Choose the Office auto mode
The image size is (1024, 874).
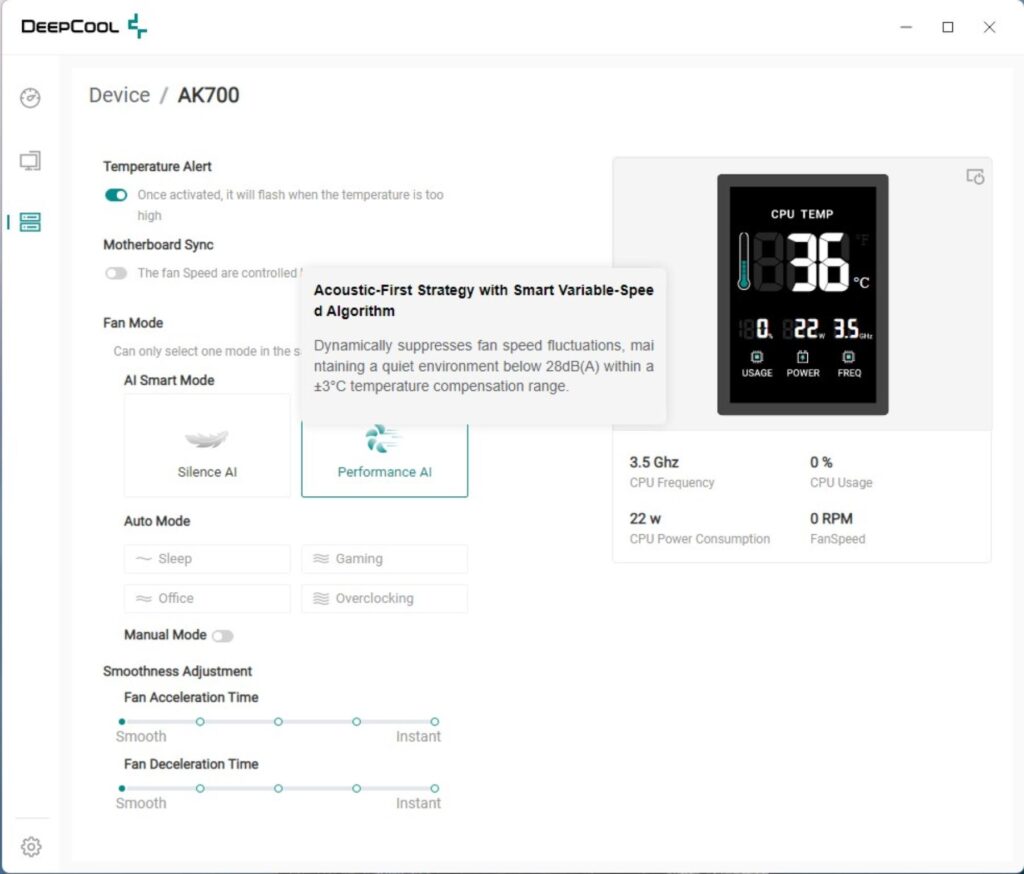(x=207, y=598)
